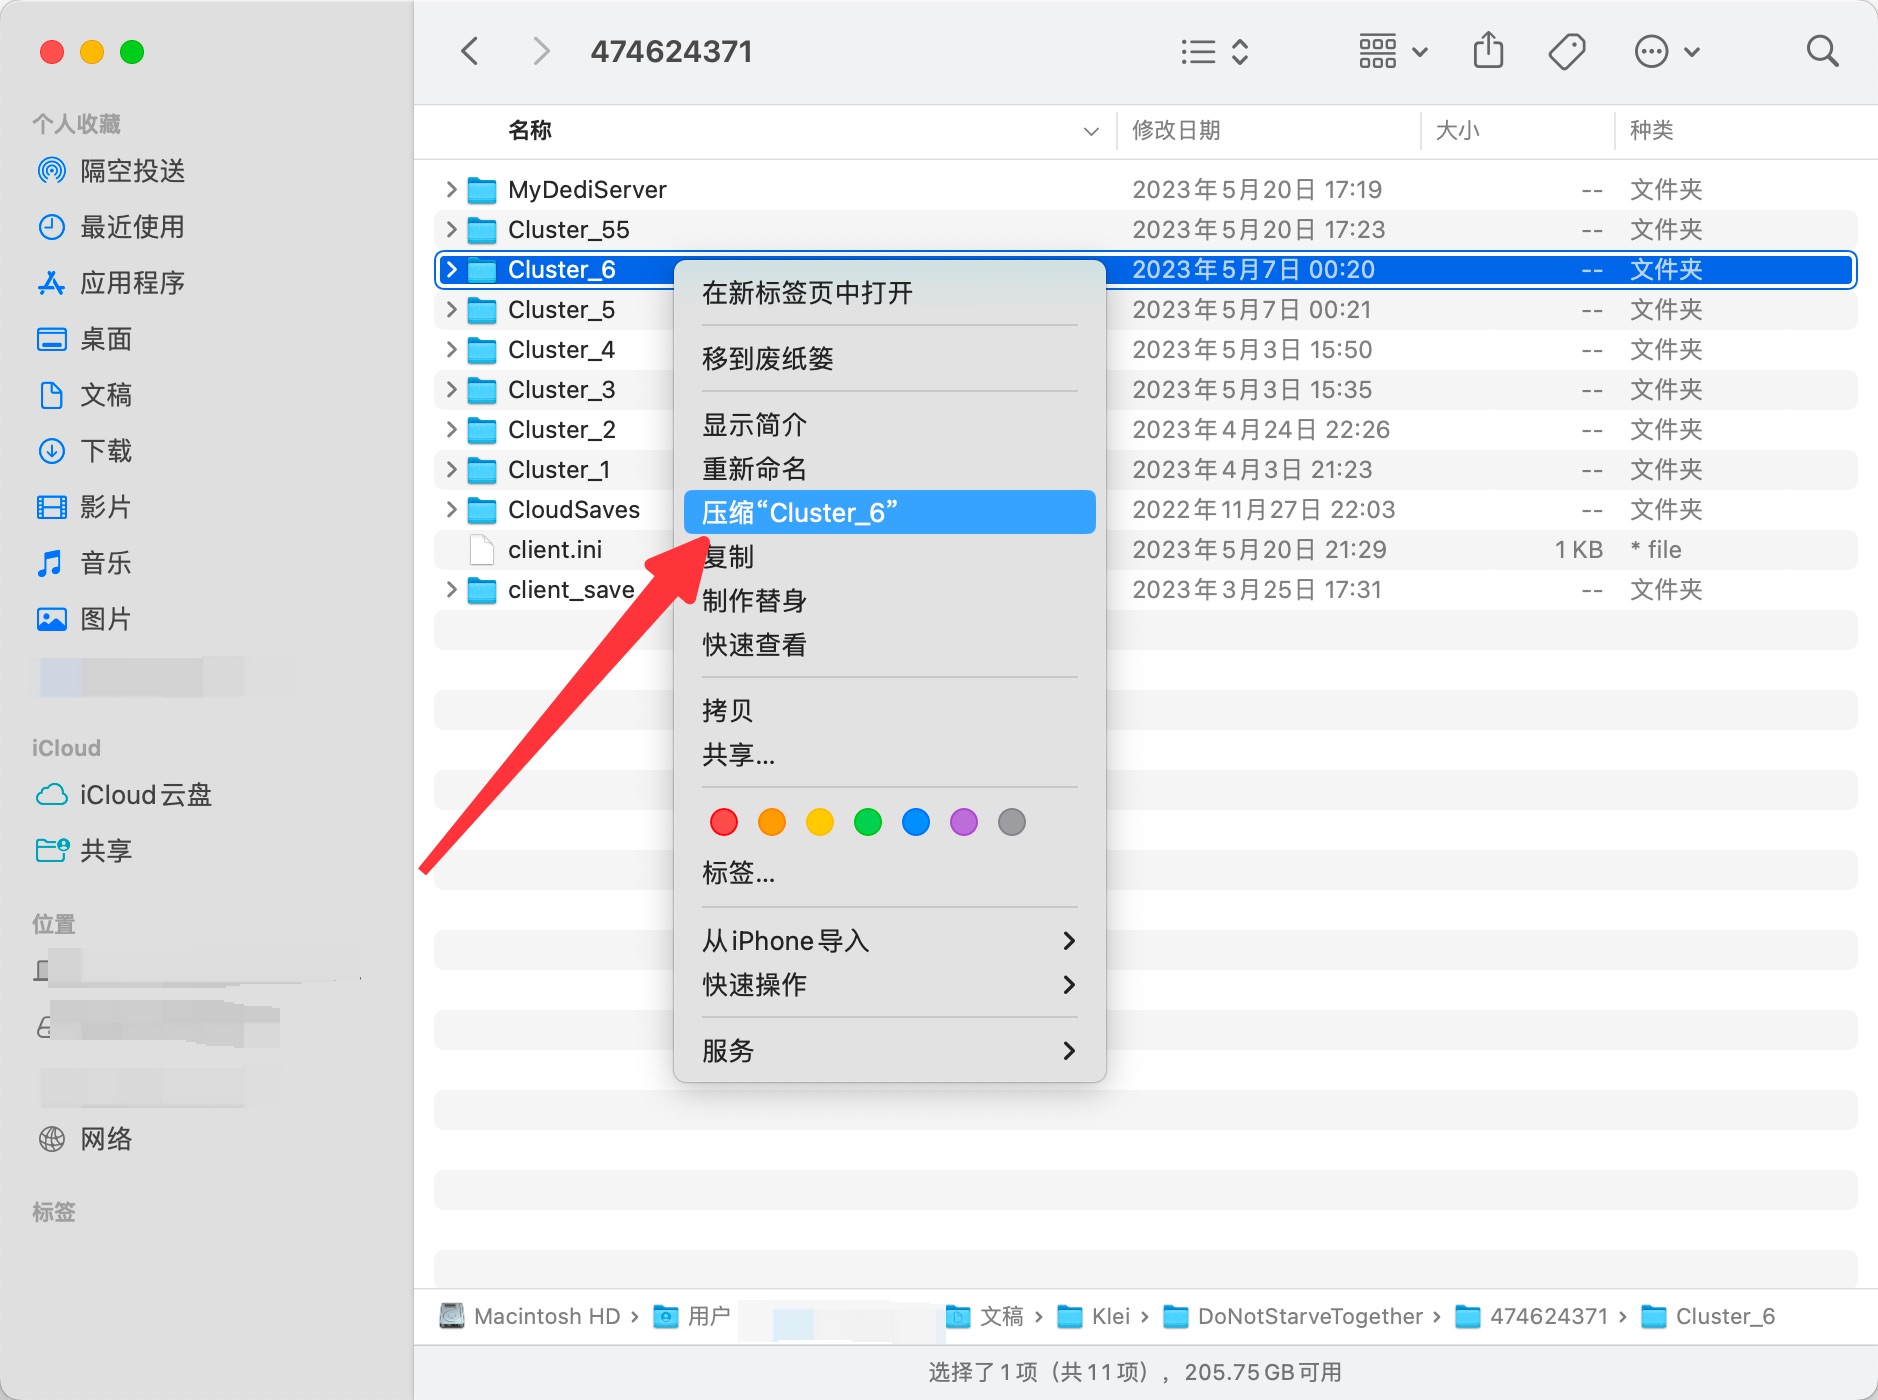Select 移到废纸篓 in context menu
1878x1400 pixels.
coord(768,359)
